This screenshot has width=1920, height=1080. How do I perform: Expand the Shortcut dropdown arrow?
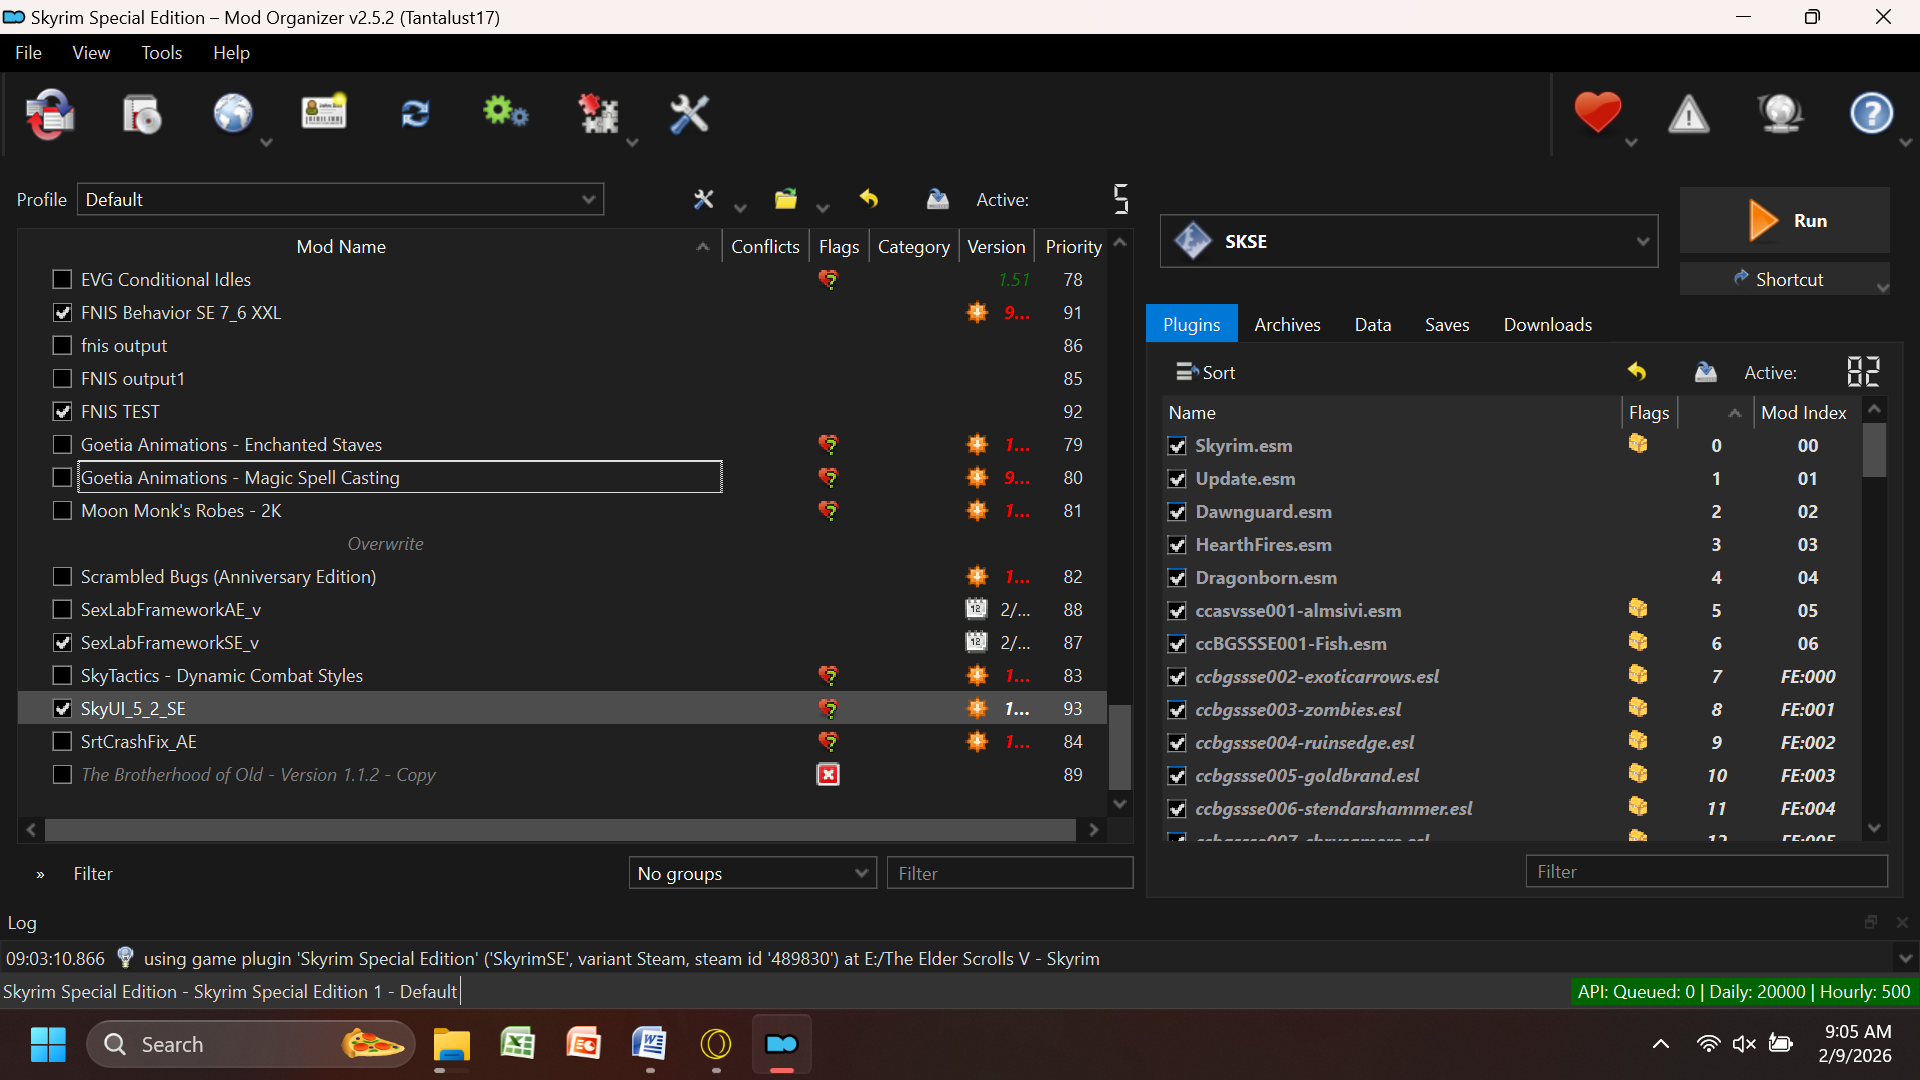coord(1883,287)
